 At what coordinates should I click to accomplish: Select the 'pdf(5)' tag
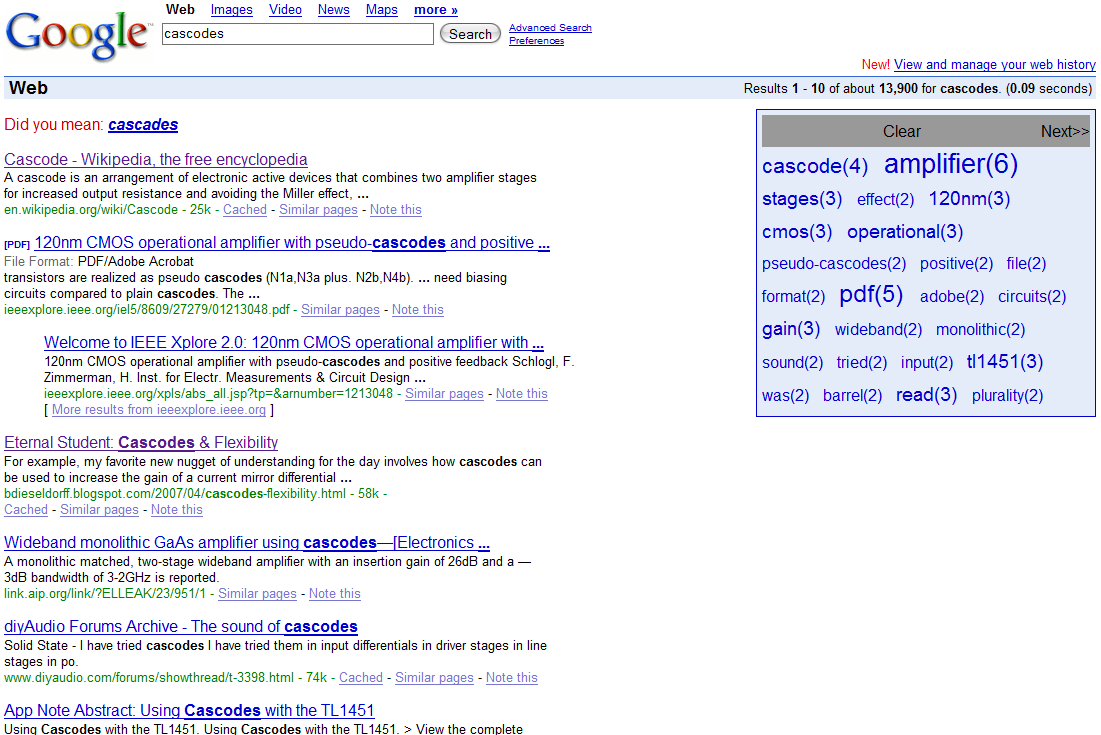pyautogui.click(x=871, y=295)
